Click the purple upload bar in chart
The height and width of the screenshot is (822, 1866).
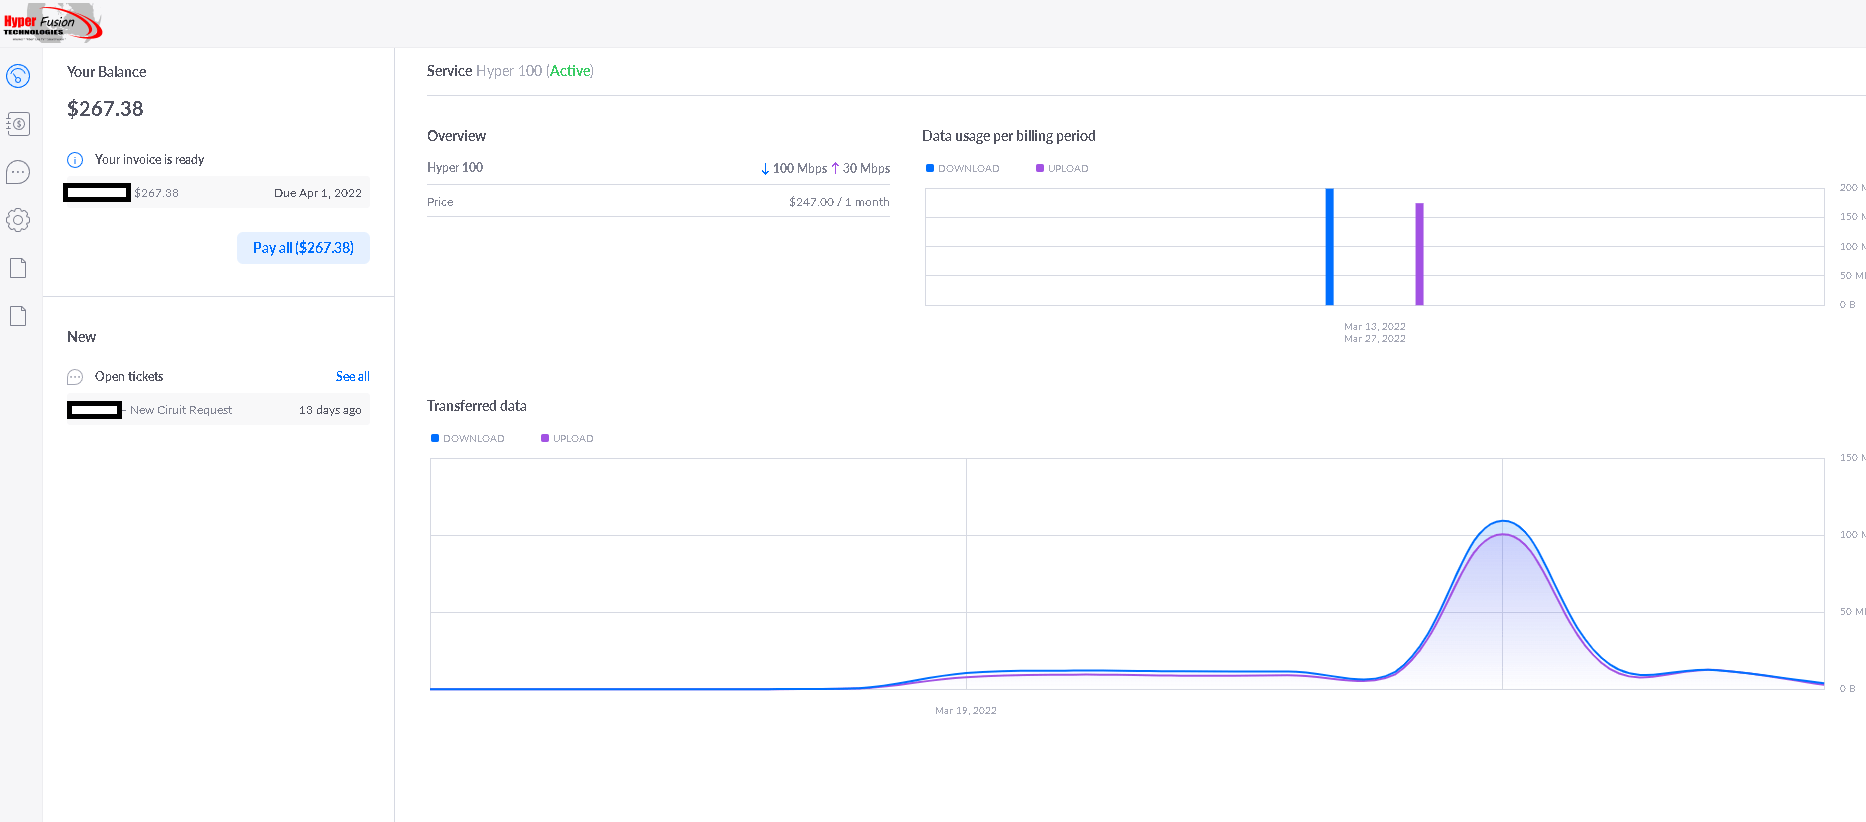[x=1419, y=254]
